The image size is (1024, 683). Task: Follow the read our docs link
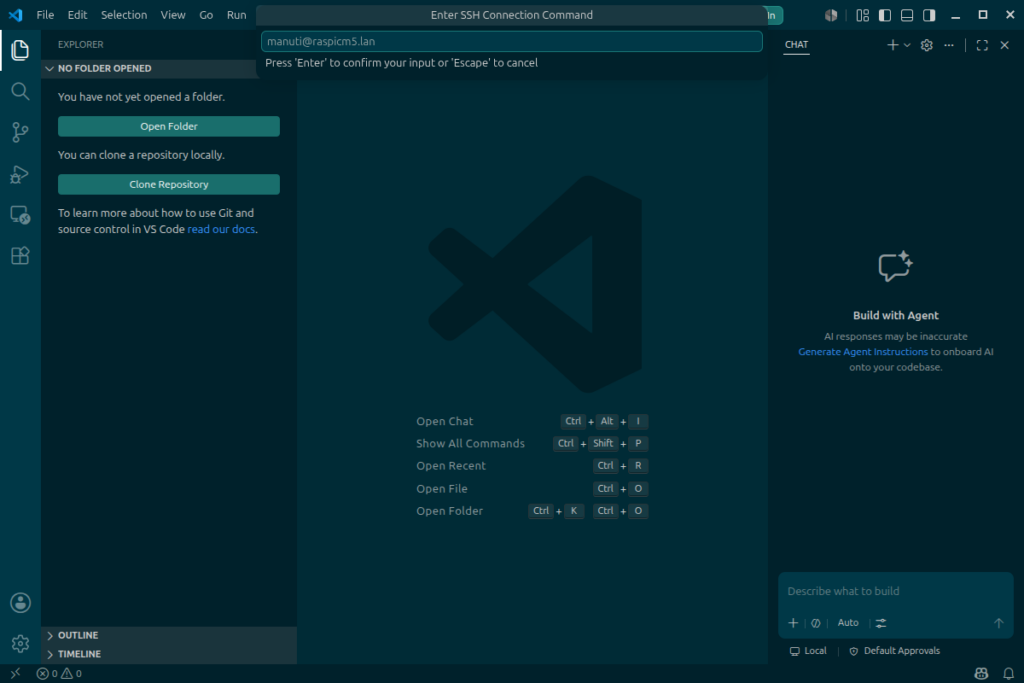[221, 229]
